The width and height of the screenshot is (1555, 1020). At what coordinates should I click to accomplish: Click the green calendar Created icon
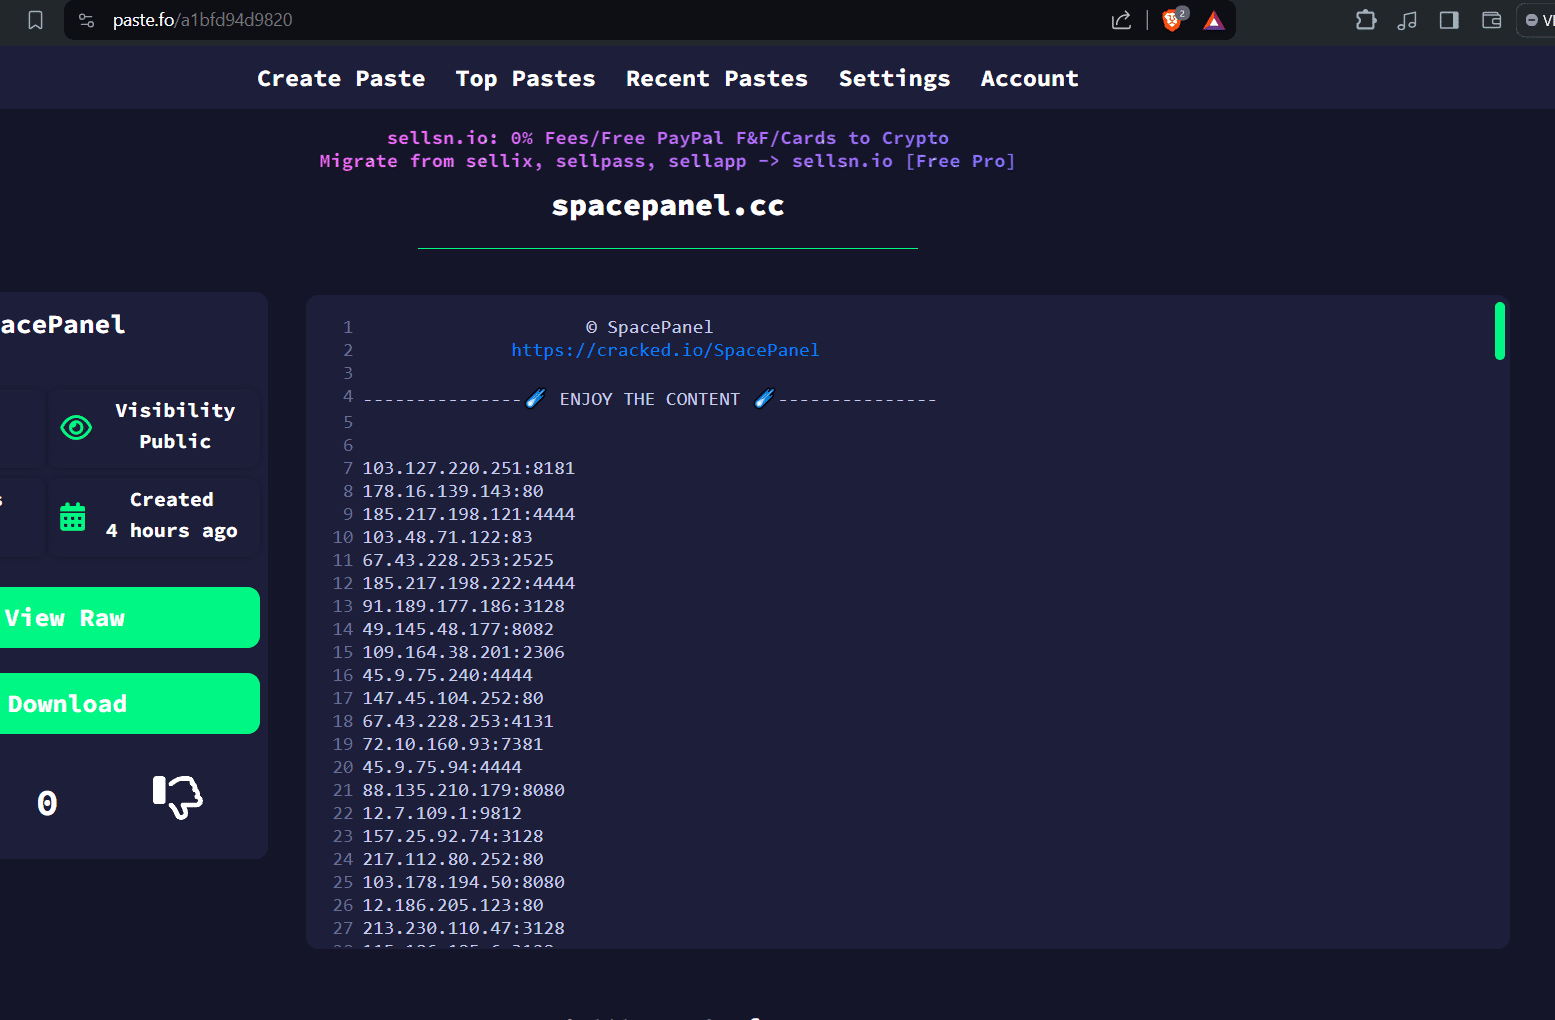click(x=73, y=517)
